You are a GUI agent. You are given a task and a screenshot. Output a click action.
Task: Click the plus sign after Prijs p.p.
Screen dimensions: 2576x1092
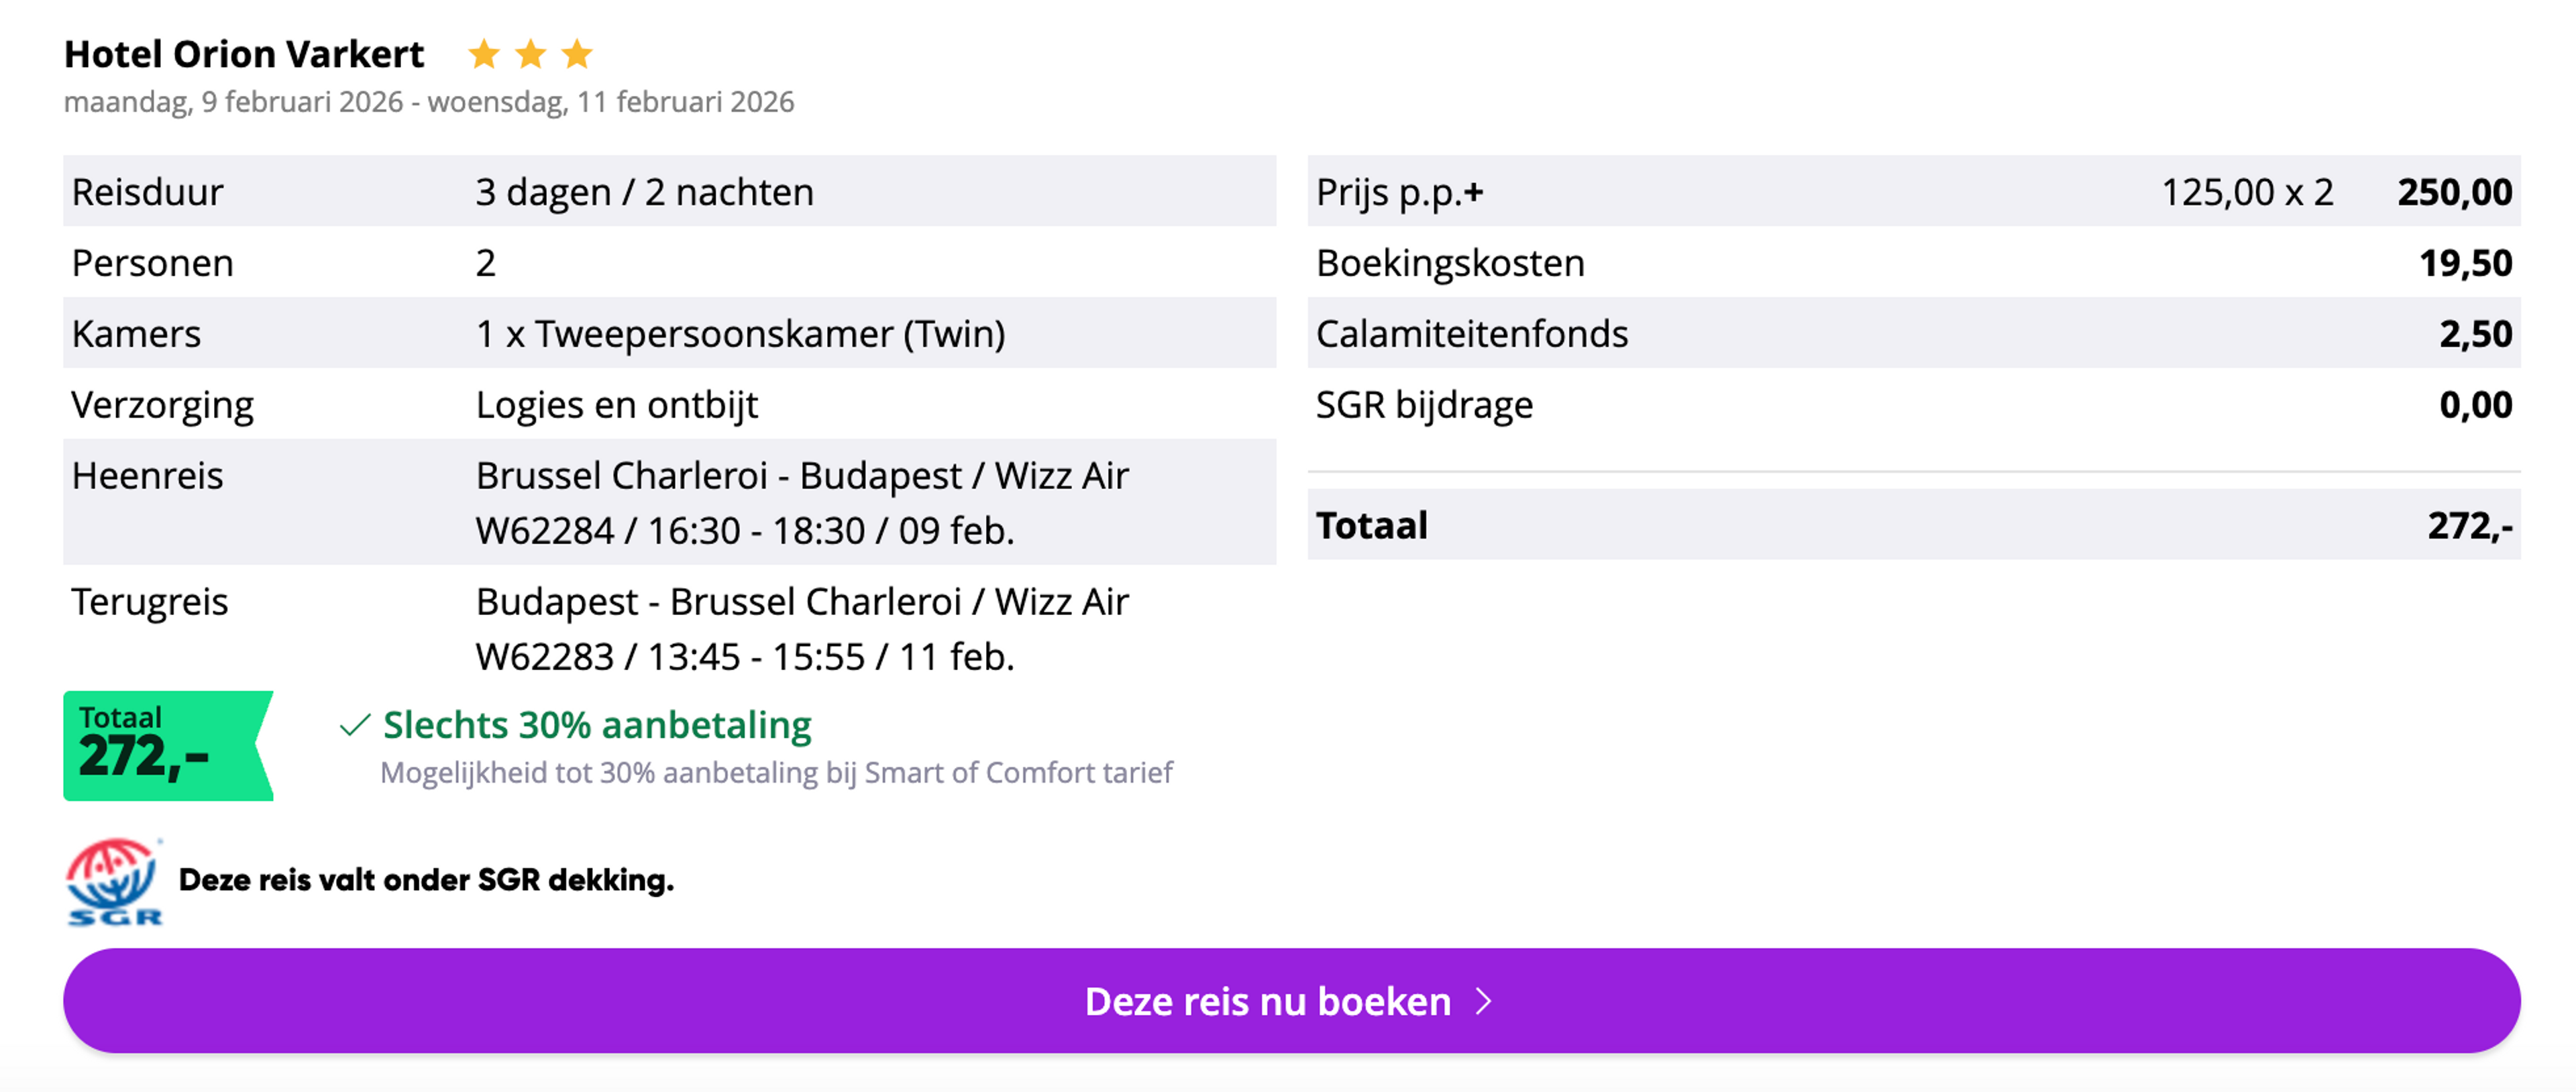pos(1474,191)
